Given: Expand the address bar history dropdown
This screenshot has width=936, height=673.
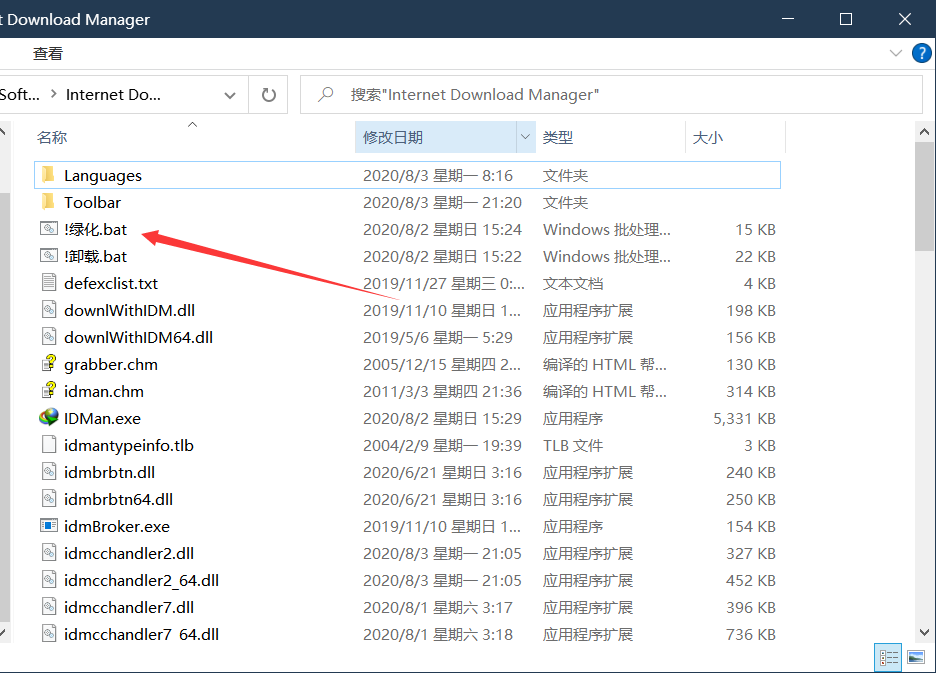Looking at the screenshot, I should tap(230, 95).
